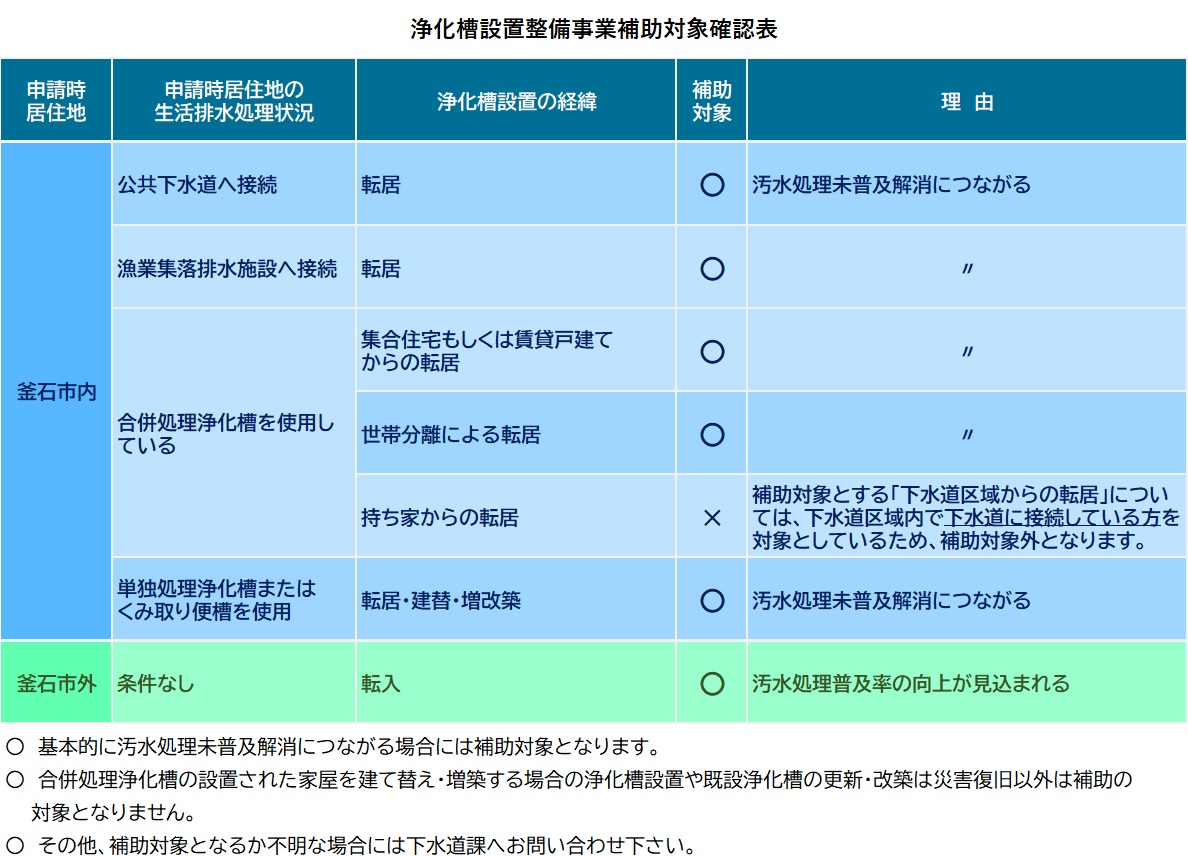This screenshot has height=856, width=1188.
Task: Click the 釜石市外 row header cell
Action: click(56, 684)
